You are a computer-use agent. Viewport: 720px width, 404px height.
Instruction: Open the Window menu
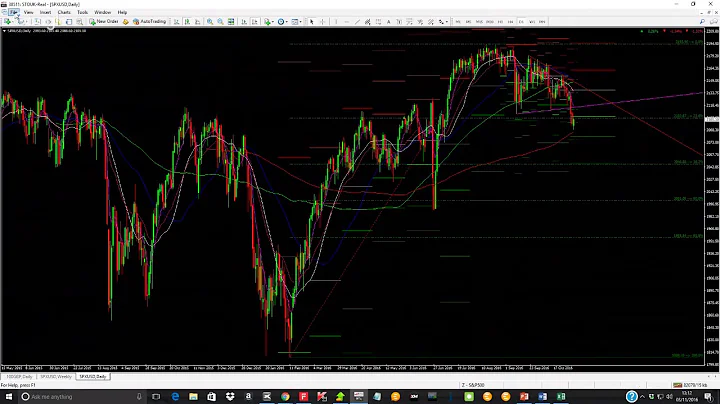pos(102,12)
